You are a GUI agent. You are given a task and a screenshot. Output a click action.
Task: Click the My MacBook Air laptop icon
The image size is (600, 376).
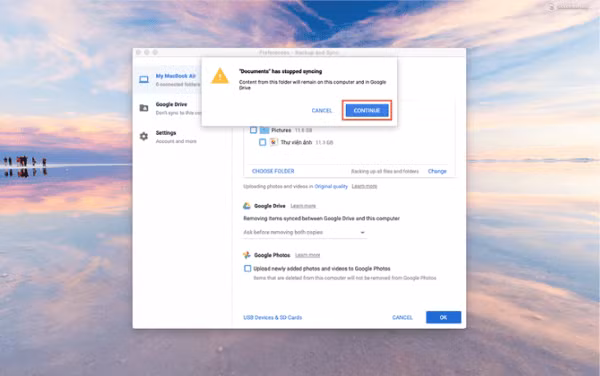click(144, 80)
